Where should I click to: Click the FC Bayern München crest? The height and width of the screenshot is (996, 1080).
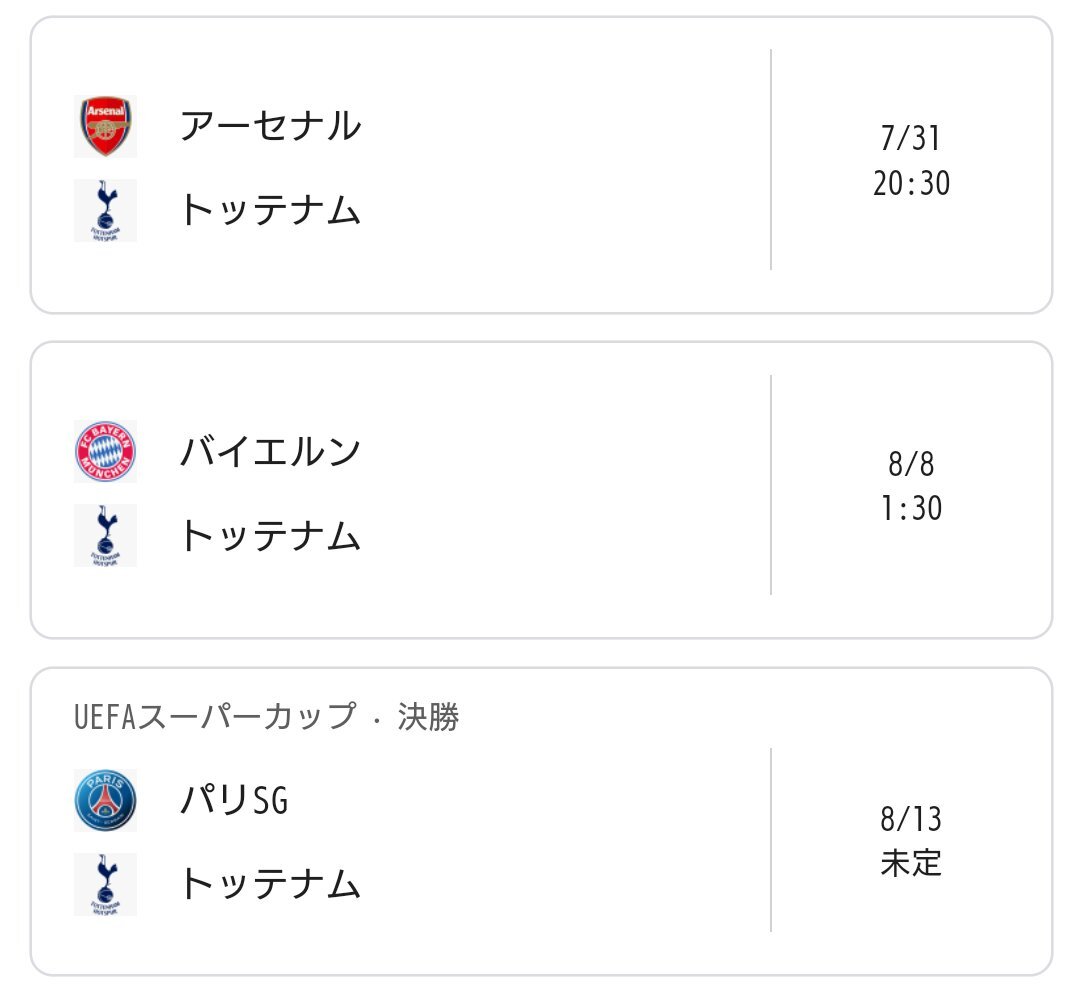point(105,451)
